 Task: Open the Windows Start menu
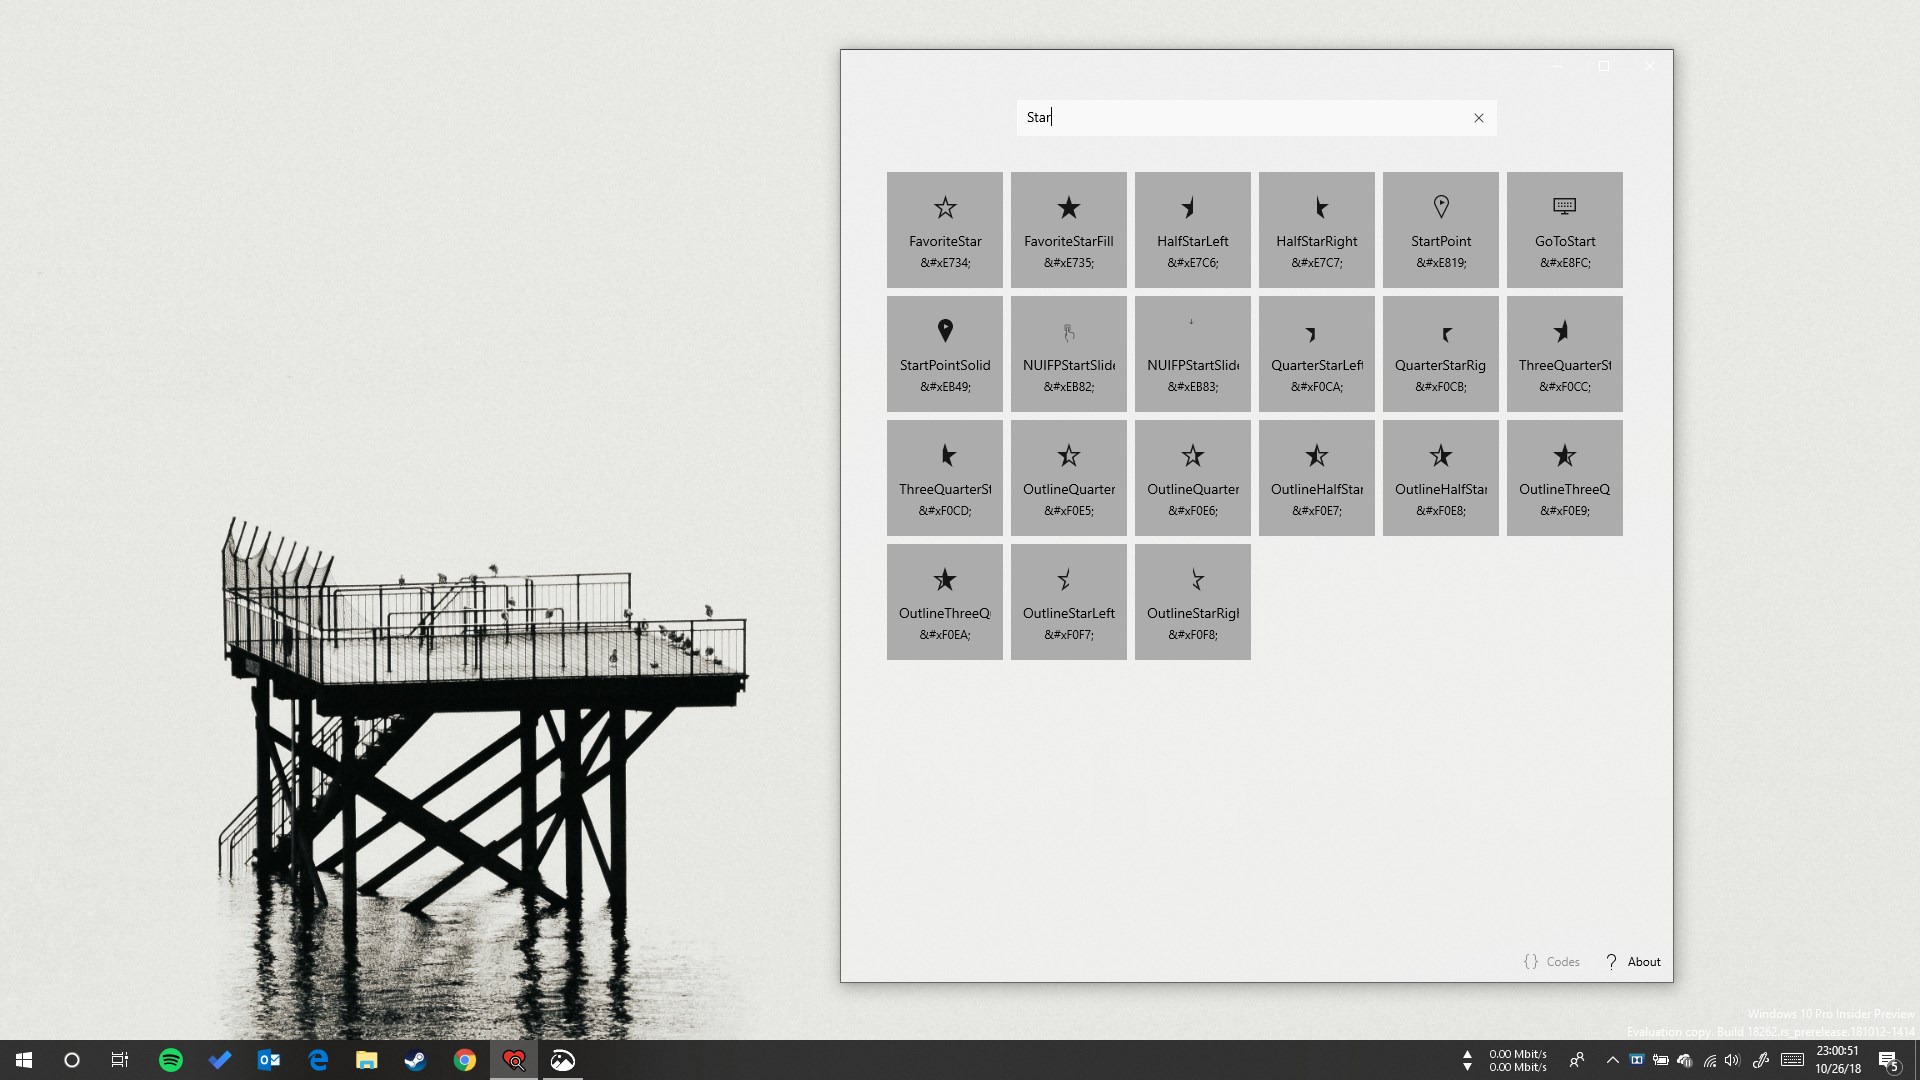tap(24, 1060)
